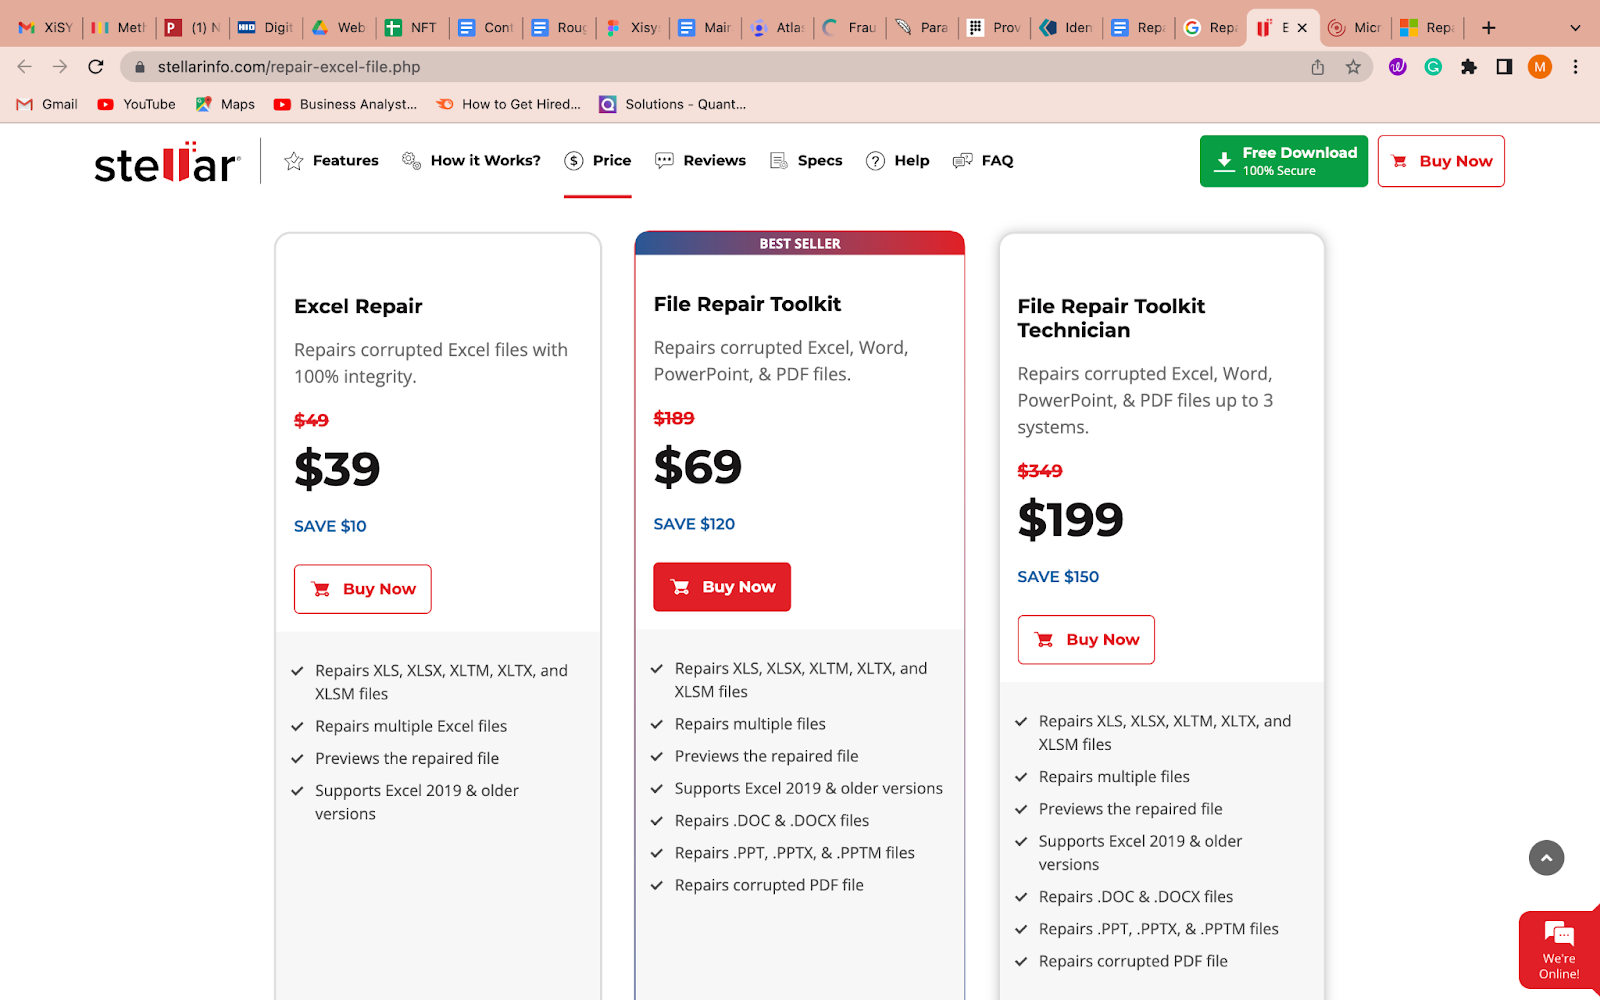Click the speech bubble icon beside Reviews
1600x1000 pixels.
664,161
